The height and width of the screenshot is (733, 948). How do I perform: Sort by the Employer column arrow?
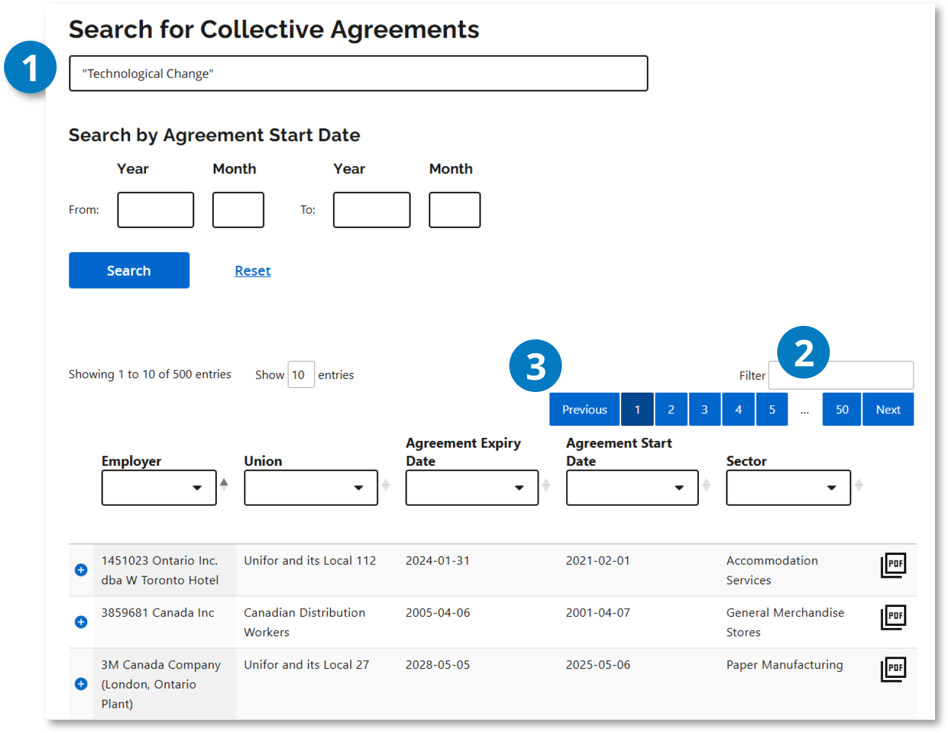224,484
